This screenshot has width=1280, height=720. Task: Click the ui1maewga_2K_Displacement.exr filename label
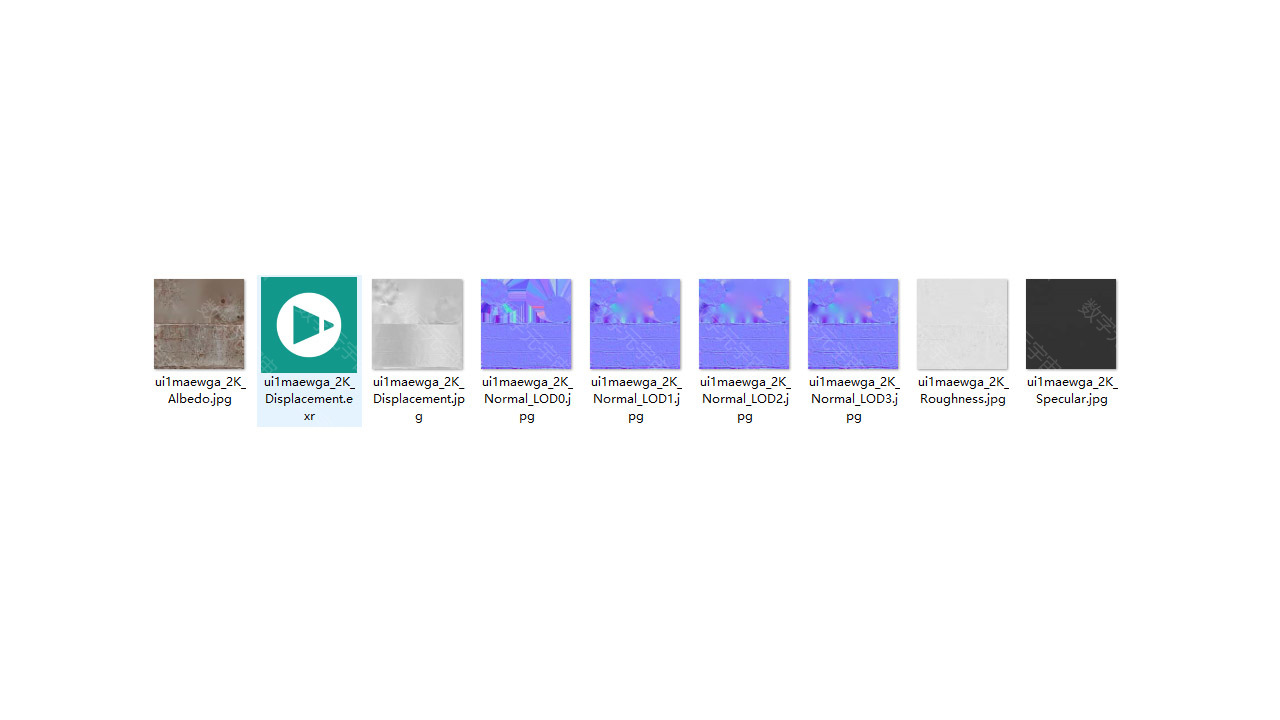click(309, 399)
